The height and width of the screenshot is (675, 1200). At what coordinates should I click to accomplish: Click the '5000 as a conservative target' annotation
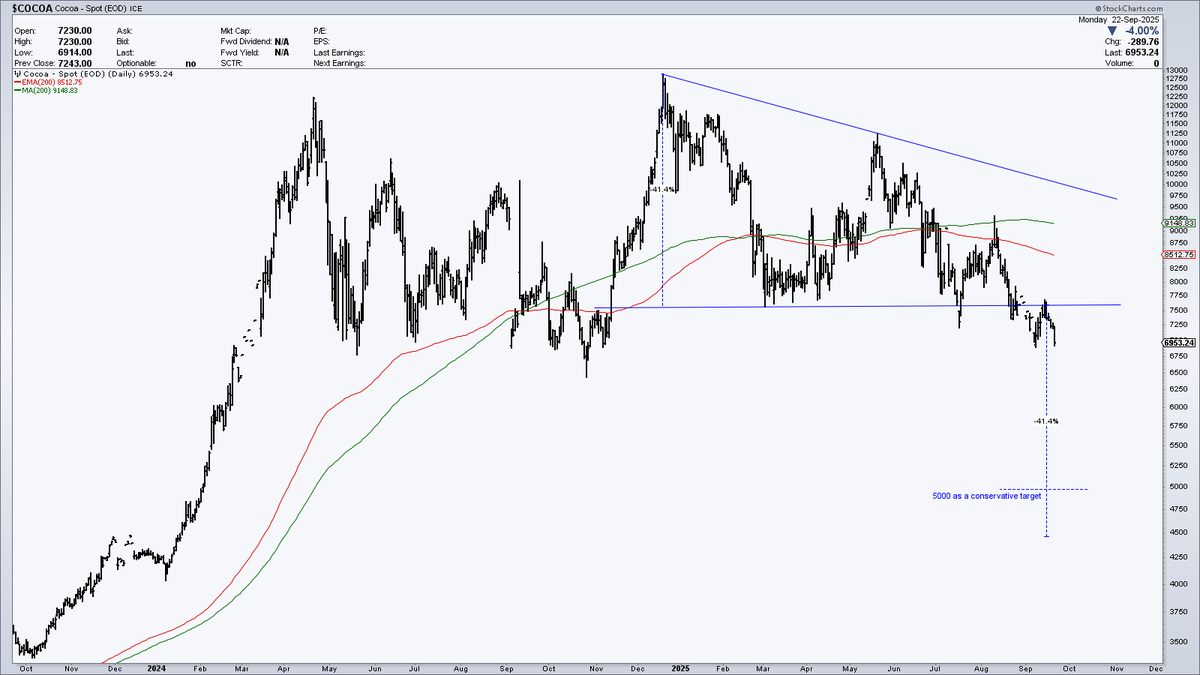coord(986,495)
